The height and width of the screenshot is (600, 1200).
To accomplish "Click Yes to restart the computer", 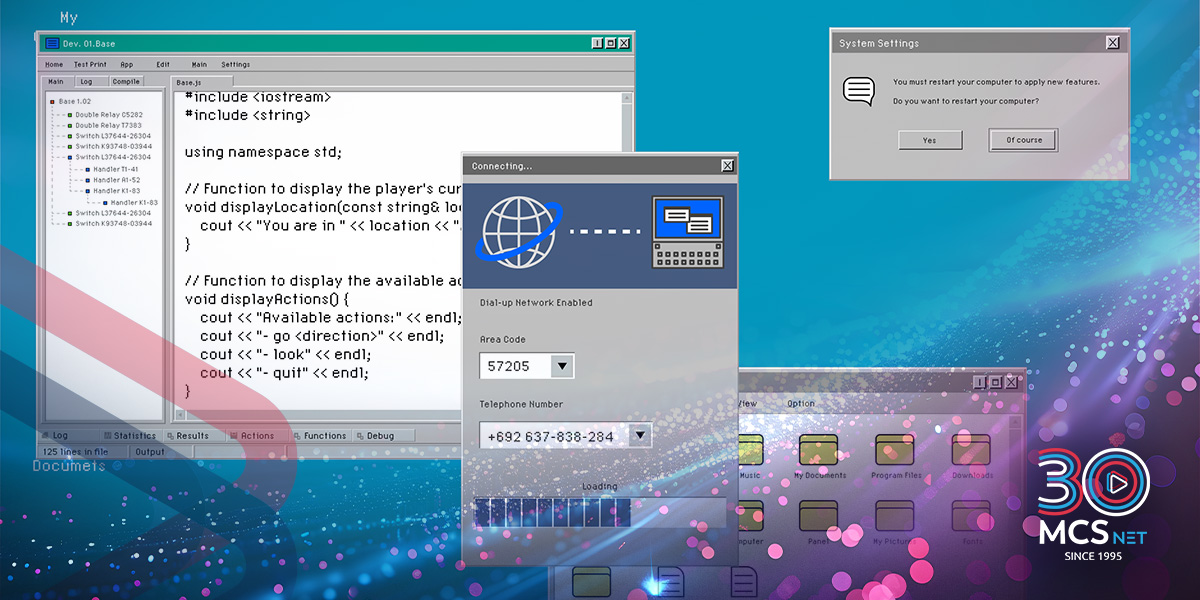I will coord(929,140).
